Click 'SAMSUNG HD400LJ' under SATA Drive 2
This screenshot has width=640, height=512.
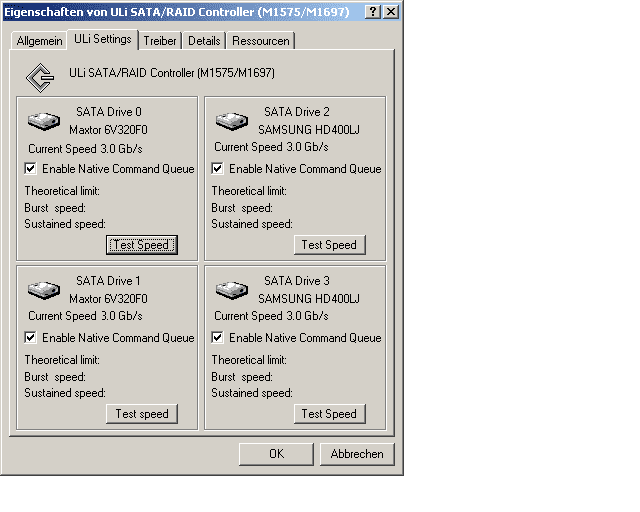[x=309, y=130]
